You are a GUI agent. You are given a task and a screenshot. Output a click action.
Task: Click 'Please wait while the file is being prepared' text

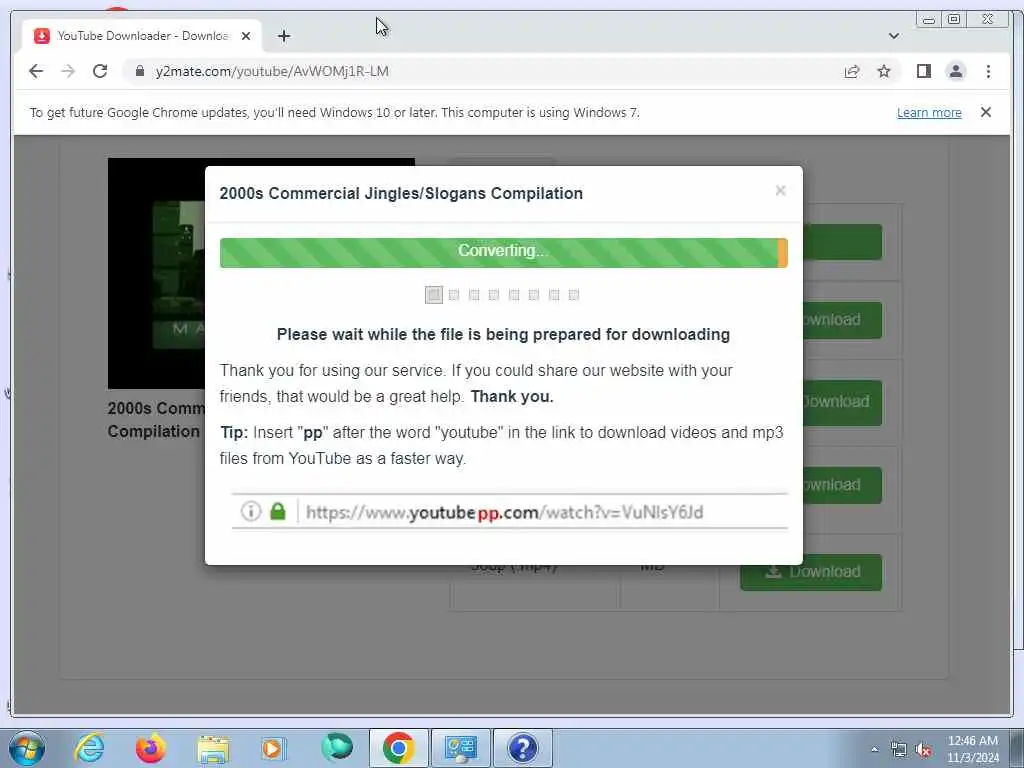(503, 334)
